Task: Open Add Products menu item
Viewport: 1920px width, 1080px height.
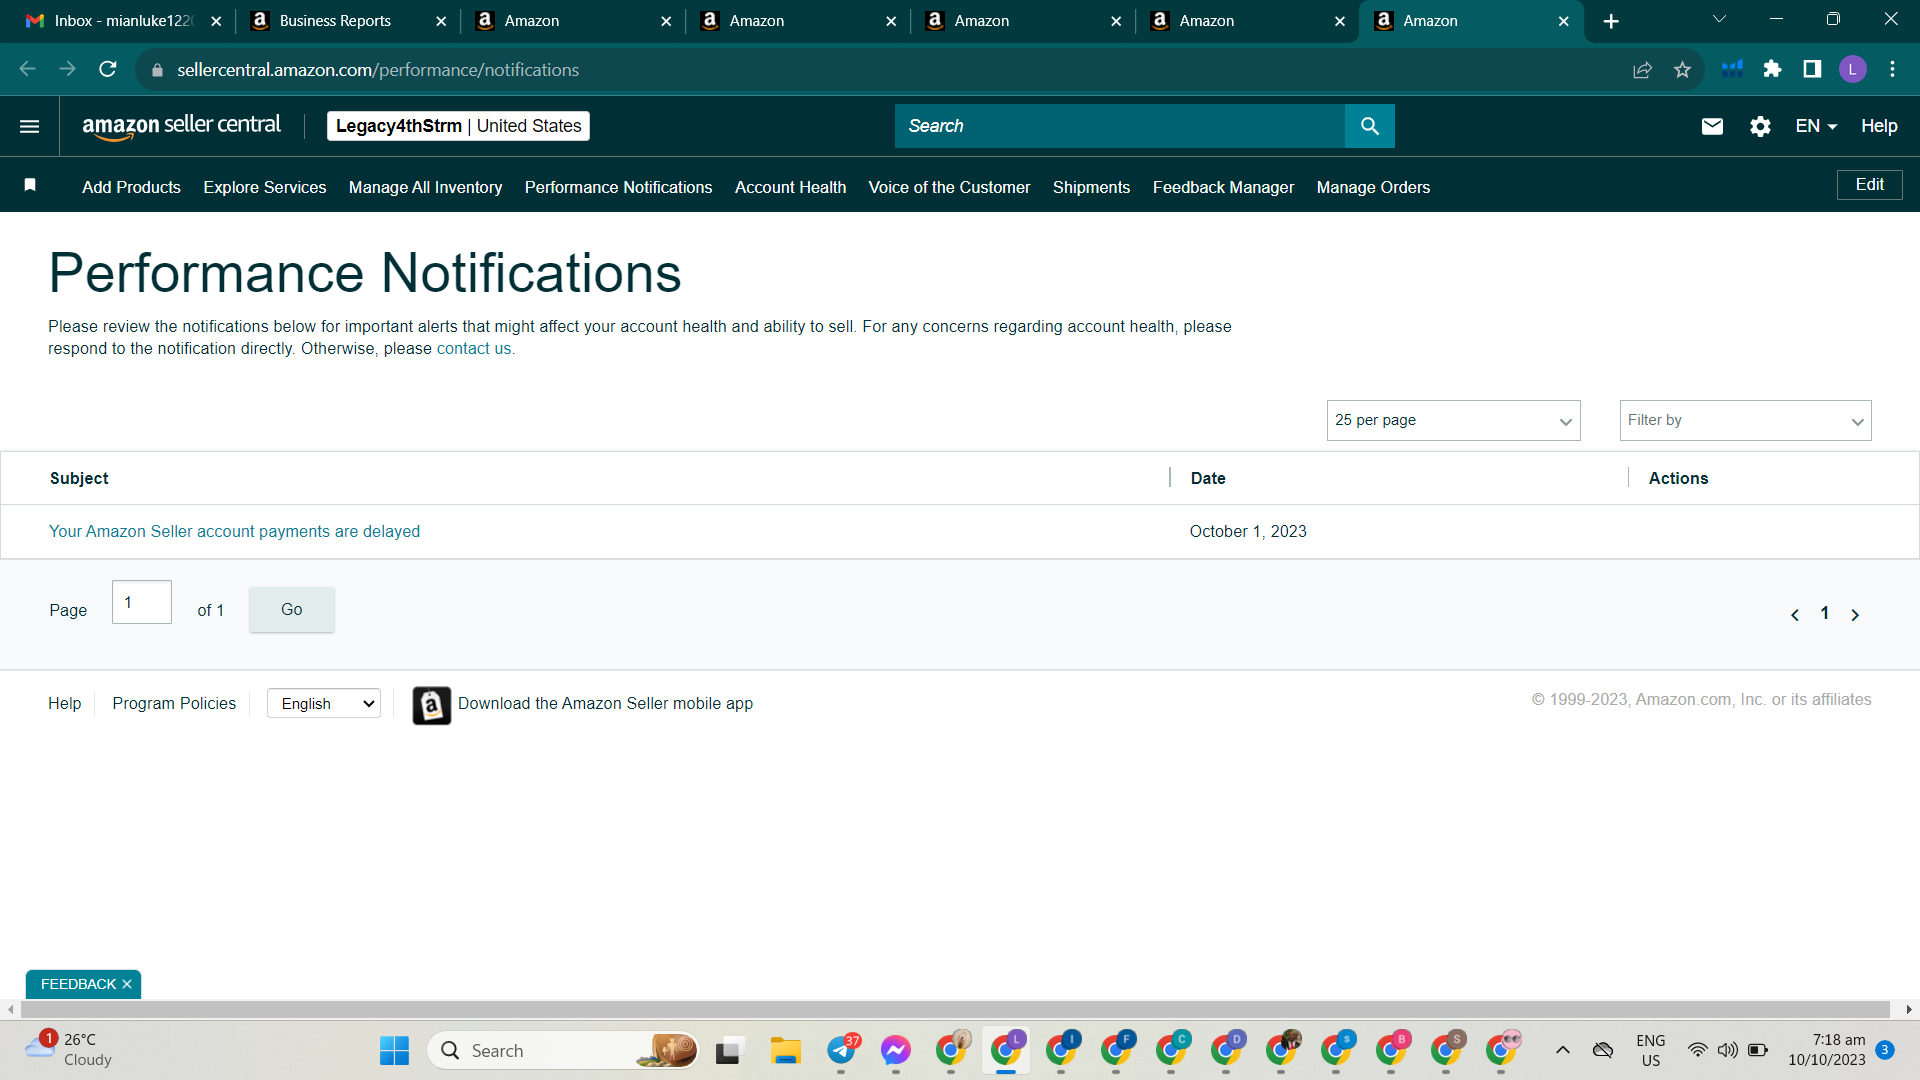Action: click(x=131, y=187)
